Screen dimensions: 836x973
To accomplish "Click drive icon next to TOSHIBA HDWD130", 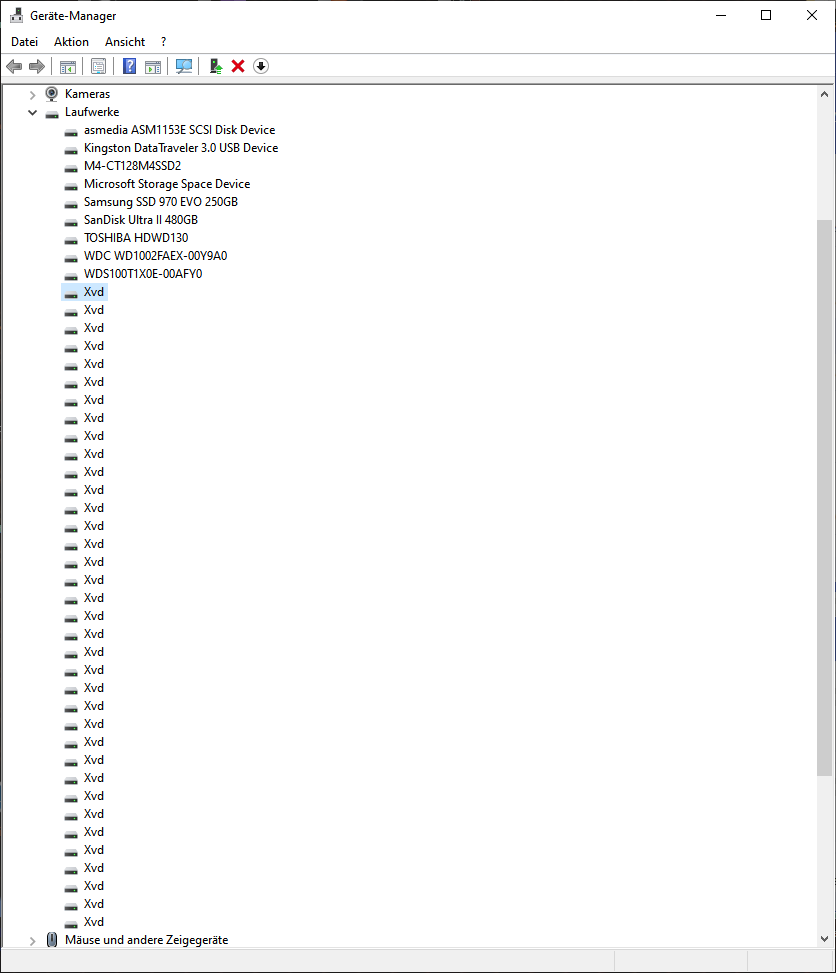I will coord(71,240).
